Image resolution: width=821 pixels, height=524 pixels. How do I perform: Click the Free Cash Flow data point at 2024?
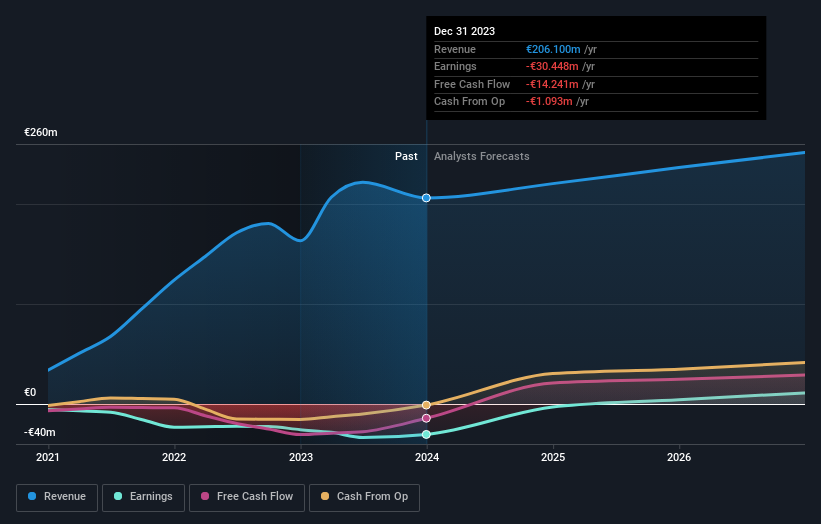426,418
